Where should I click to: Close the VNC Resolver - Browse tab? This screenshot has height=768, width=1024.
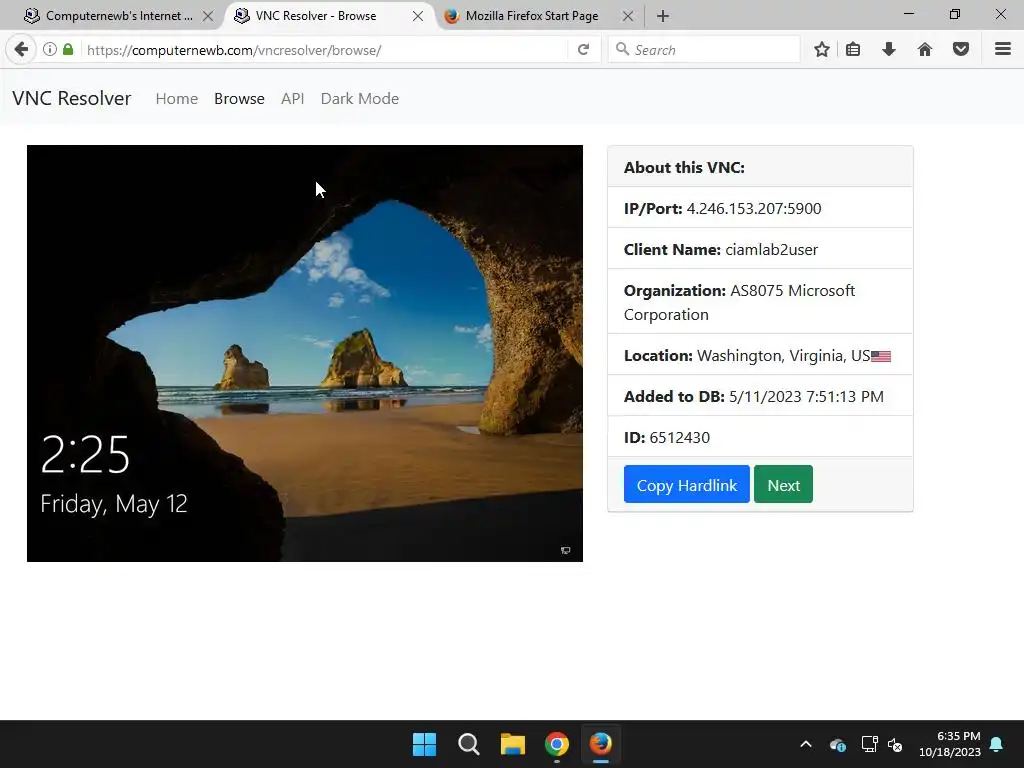(x=418, y=16)
